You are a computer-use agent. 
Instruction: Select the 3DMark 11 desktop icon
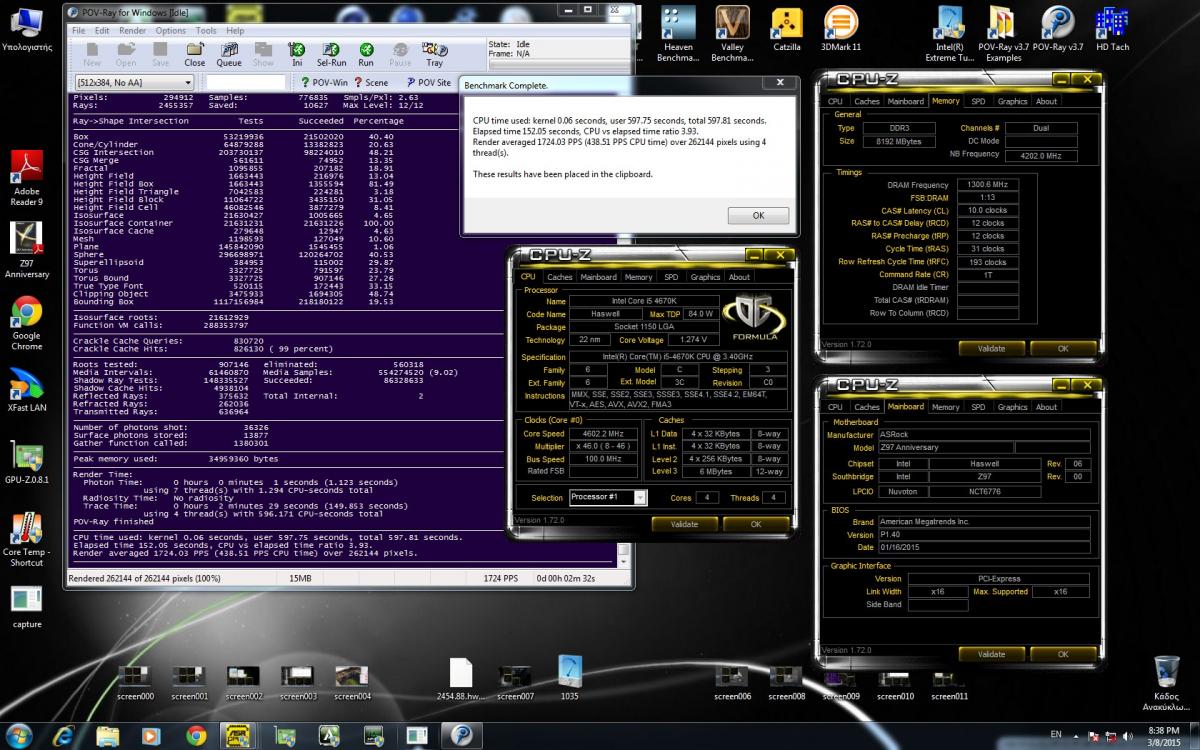tap(841, 30)
